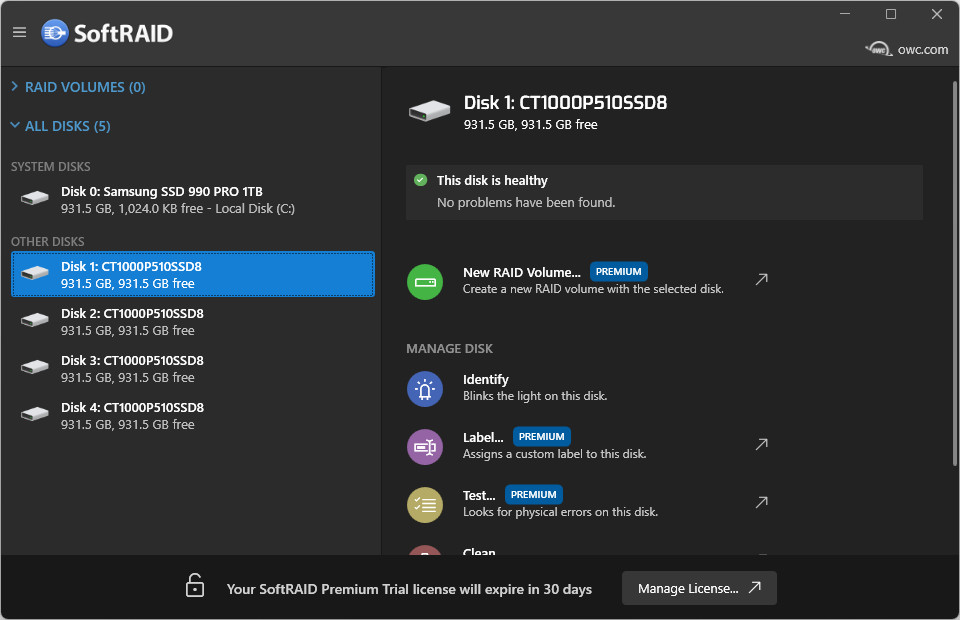Image resolution: width=960 pixels, height=620 pixels.
Task: Click the green New RAID Volume icon
Action: pos(425,282)
